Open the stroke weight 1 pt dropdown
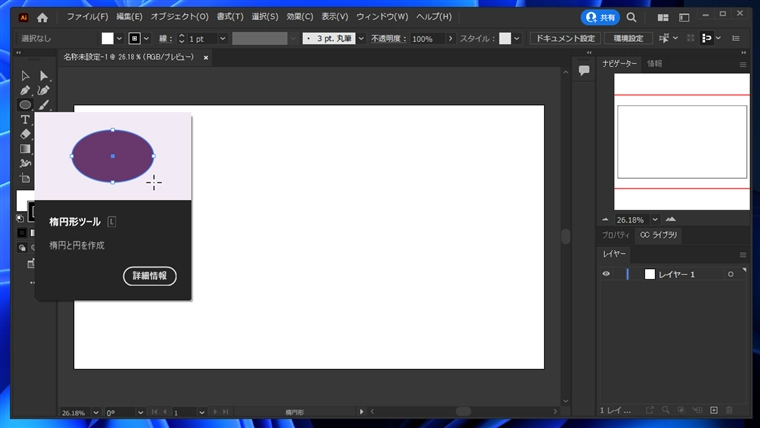 (222, 38)
